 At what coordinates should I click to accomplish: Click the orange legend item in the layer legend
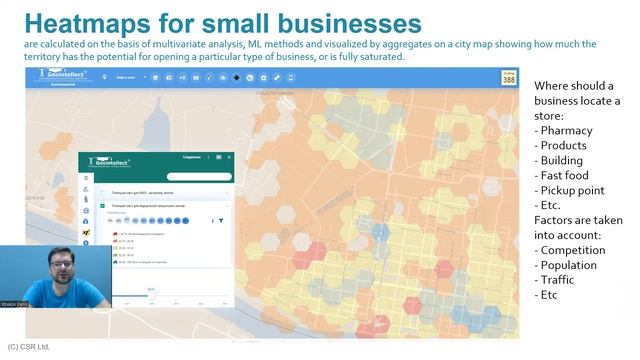tap(124, 241)
